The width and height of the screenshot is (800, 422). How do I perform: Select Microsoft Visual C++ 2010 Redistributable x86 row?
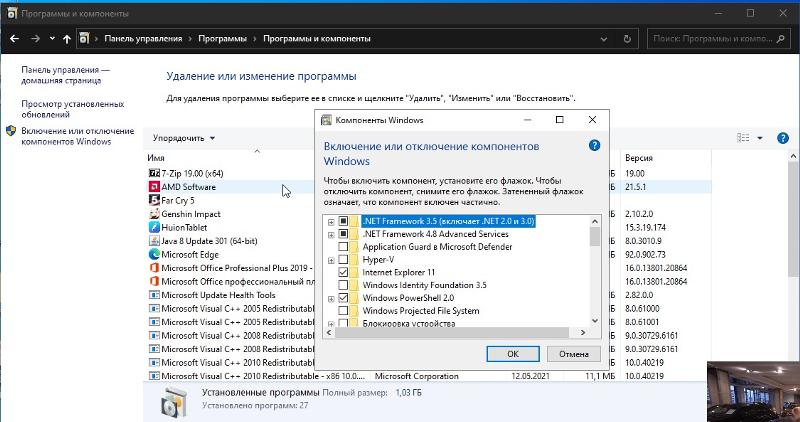[x=427, y=376]
